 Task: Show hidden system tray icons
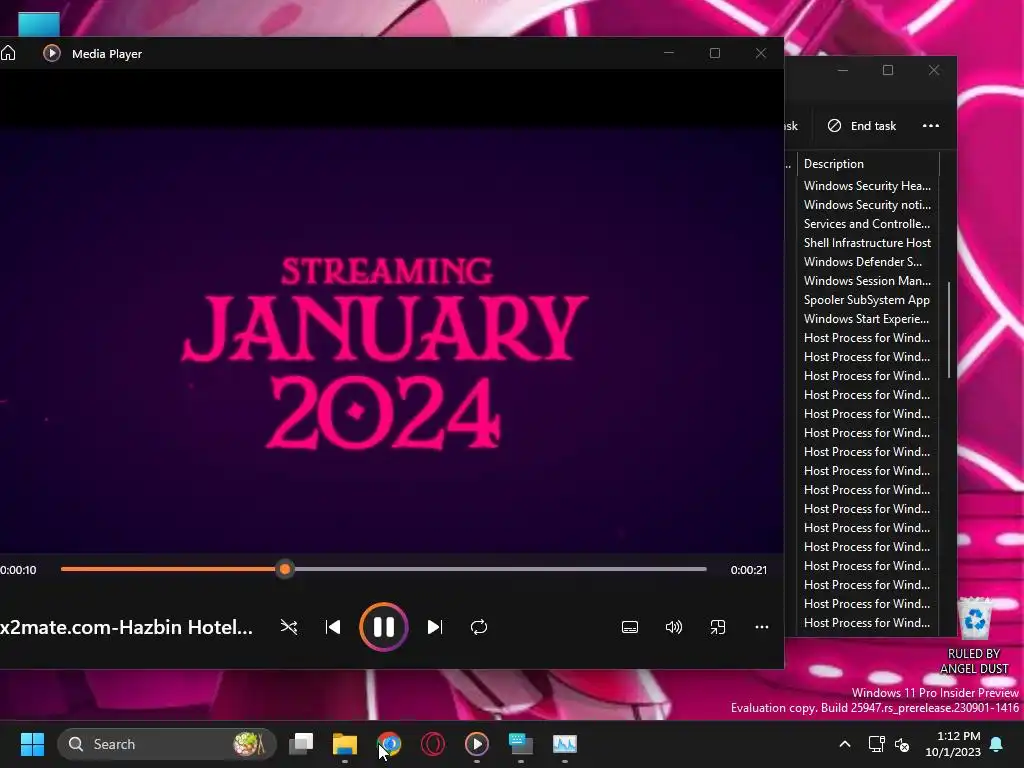tap(844, 744)
